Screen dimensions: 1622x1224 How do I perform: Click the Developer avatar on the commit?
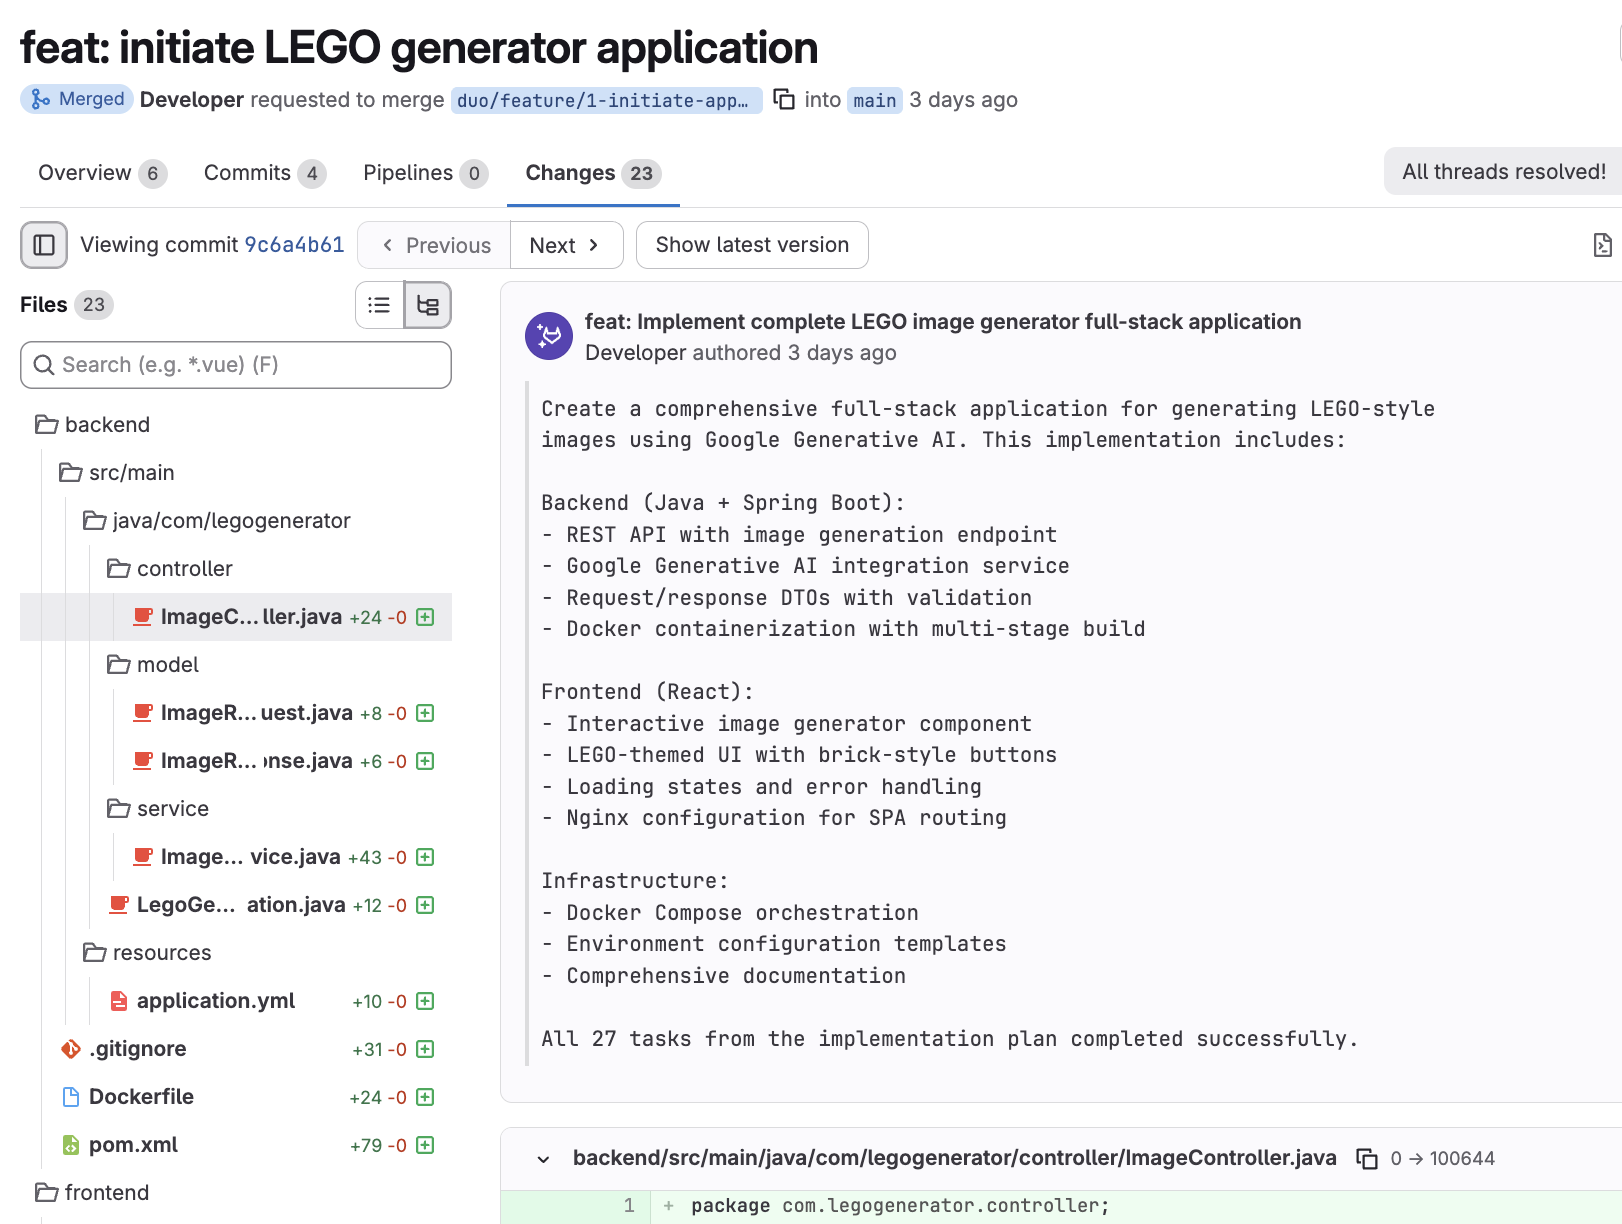(549, 336)
